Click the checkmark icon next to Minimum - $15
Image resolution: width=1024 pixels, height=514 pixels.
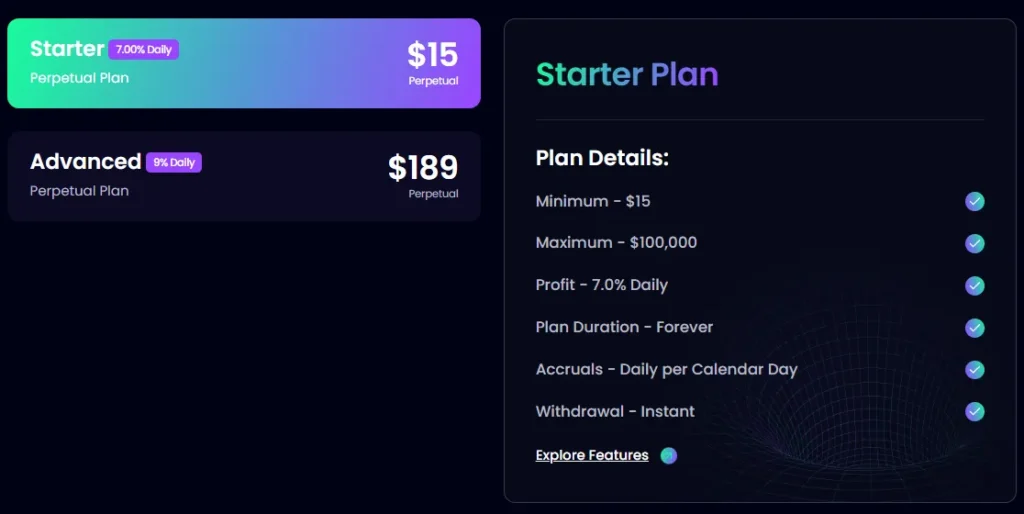(x=975, y=202)
